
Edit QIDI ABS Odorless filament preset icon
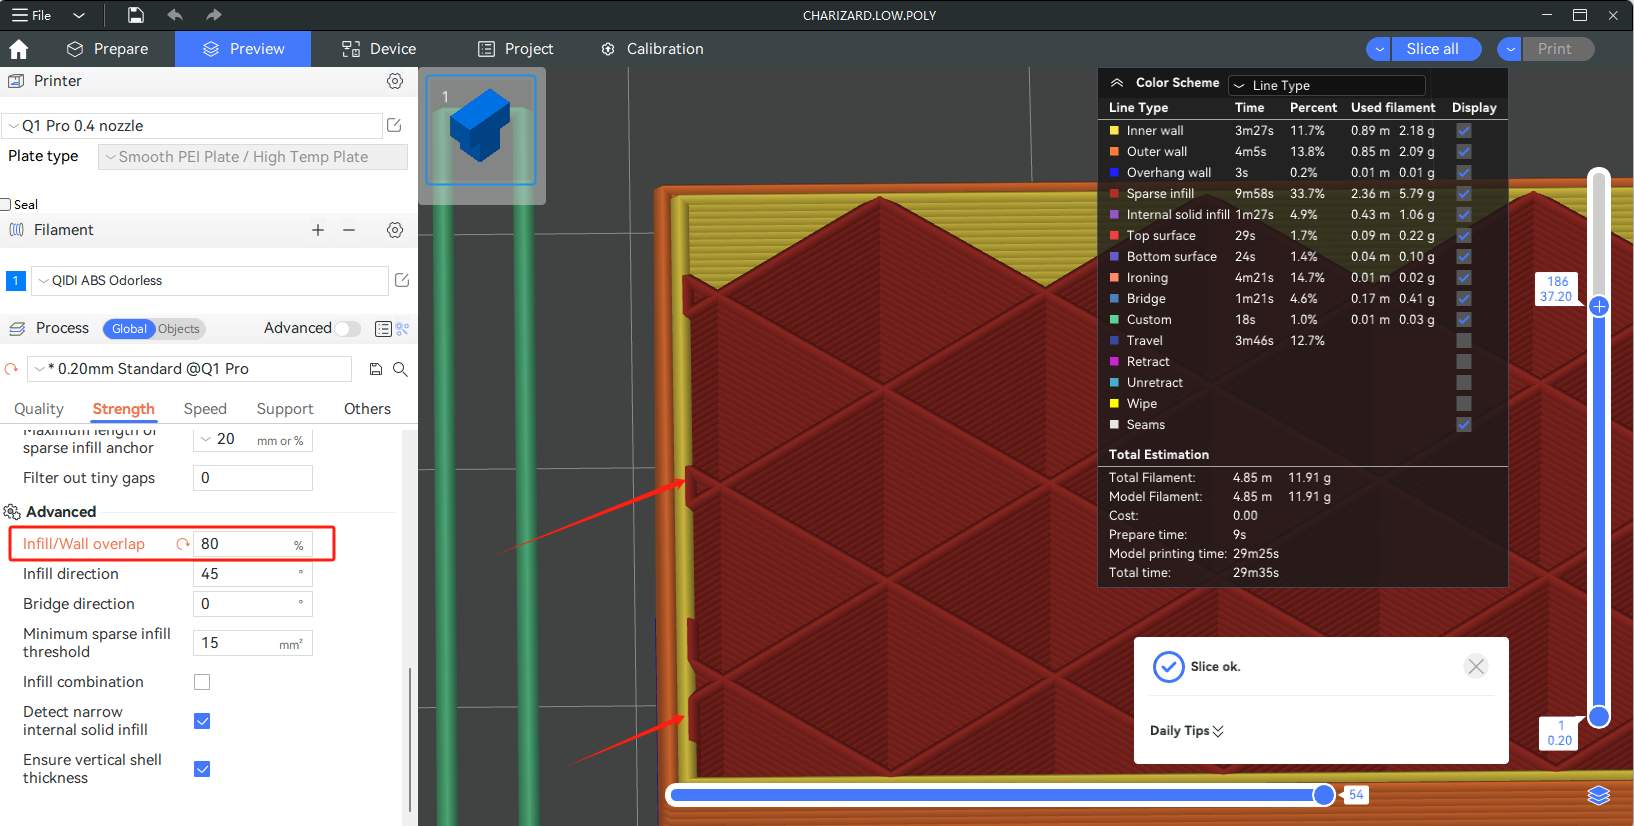point(402,281)
